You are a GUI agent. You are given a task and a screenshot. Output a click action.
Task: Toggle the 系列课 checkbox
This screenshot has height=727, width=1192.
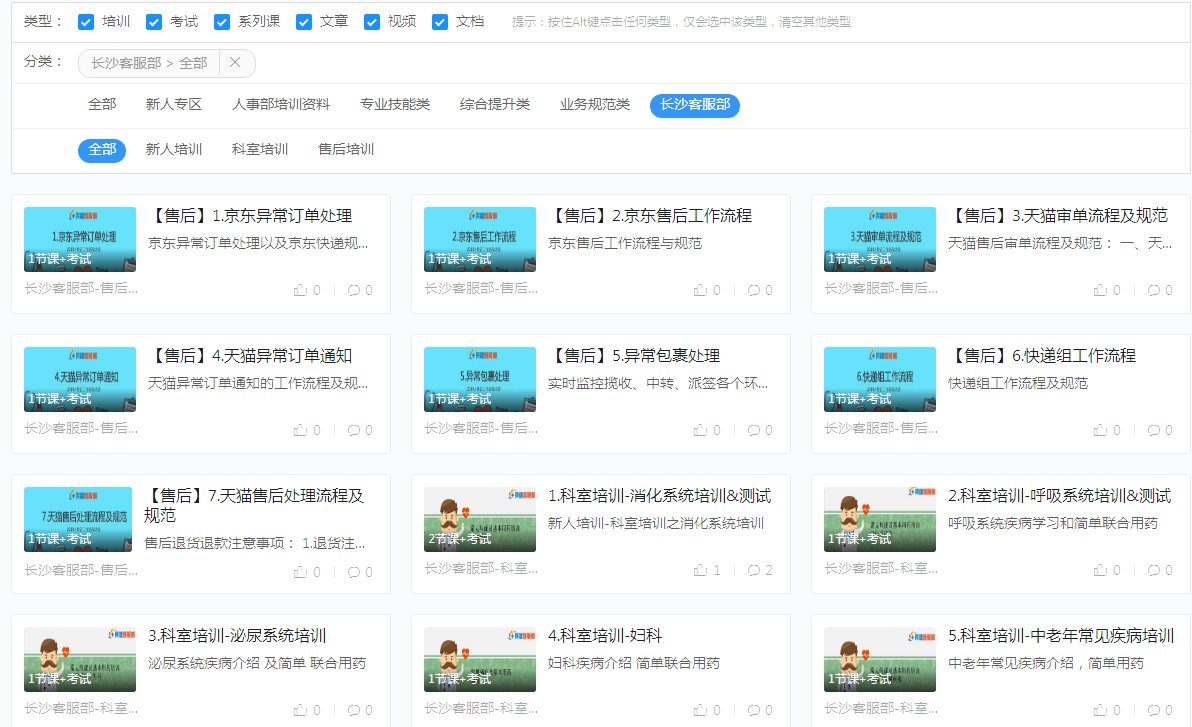pos(222,22)
